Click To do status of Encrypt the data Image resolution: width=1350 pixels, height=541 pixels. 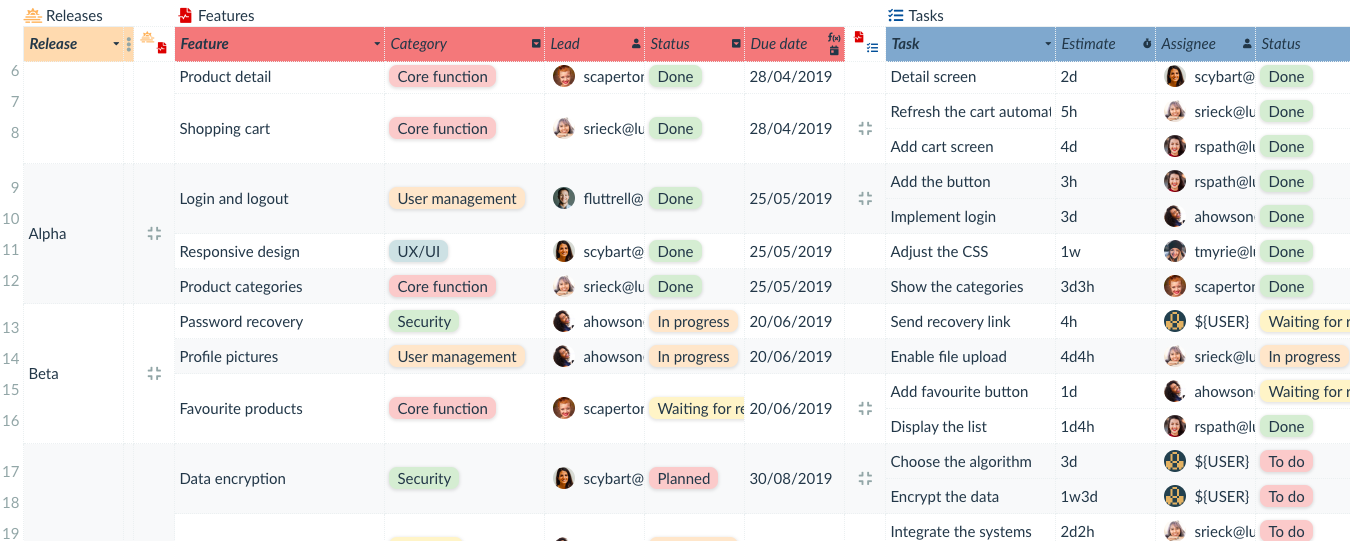tap(1286, 496)
